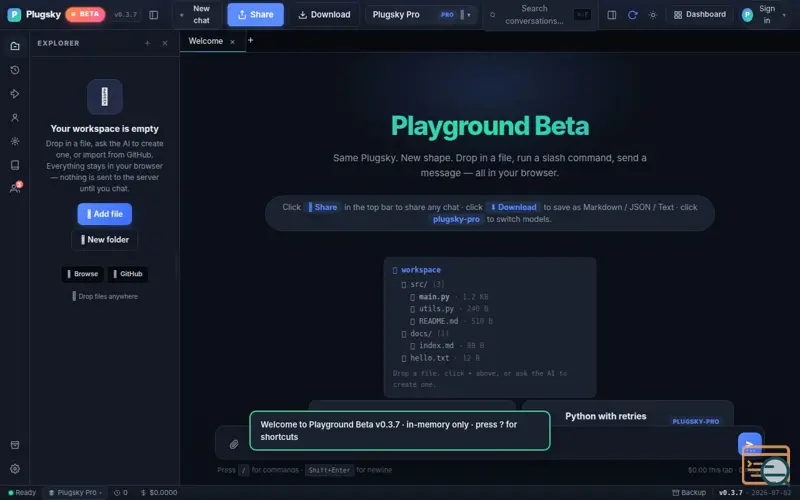Click the blue Share button
The width and height of the screenshot is (800, 500).
[256, 14]
